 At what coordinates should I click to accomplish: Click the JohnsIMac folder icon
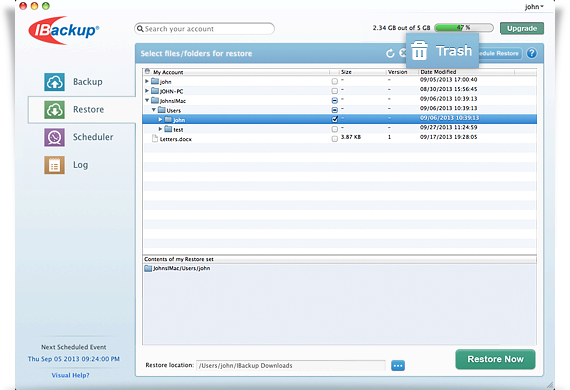pyautogui.click(x=155, y=100)
